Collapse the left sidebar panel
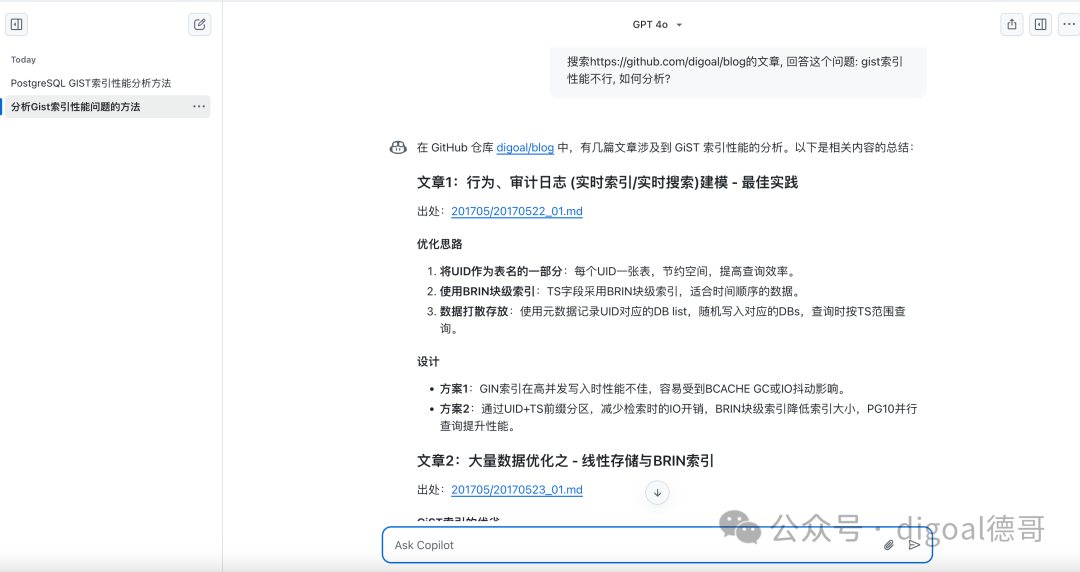The image size is (1080, 572). click(17, 25)
